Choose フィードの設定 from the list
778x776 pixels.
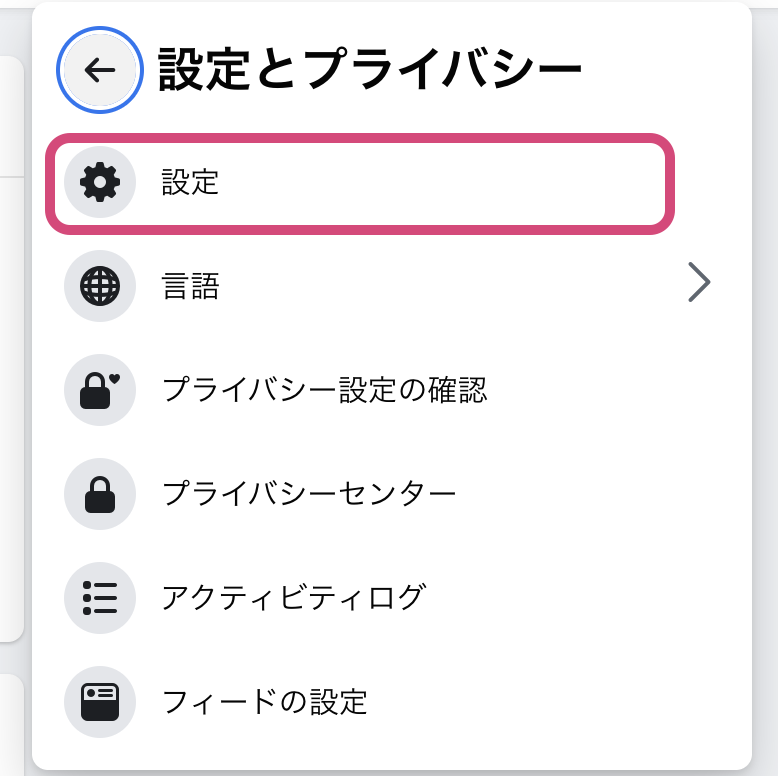pyautogui.click(x=264, y=702)
